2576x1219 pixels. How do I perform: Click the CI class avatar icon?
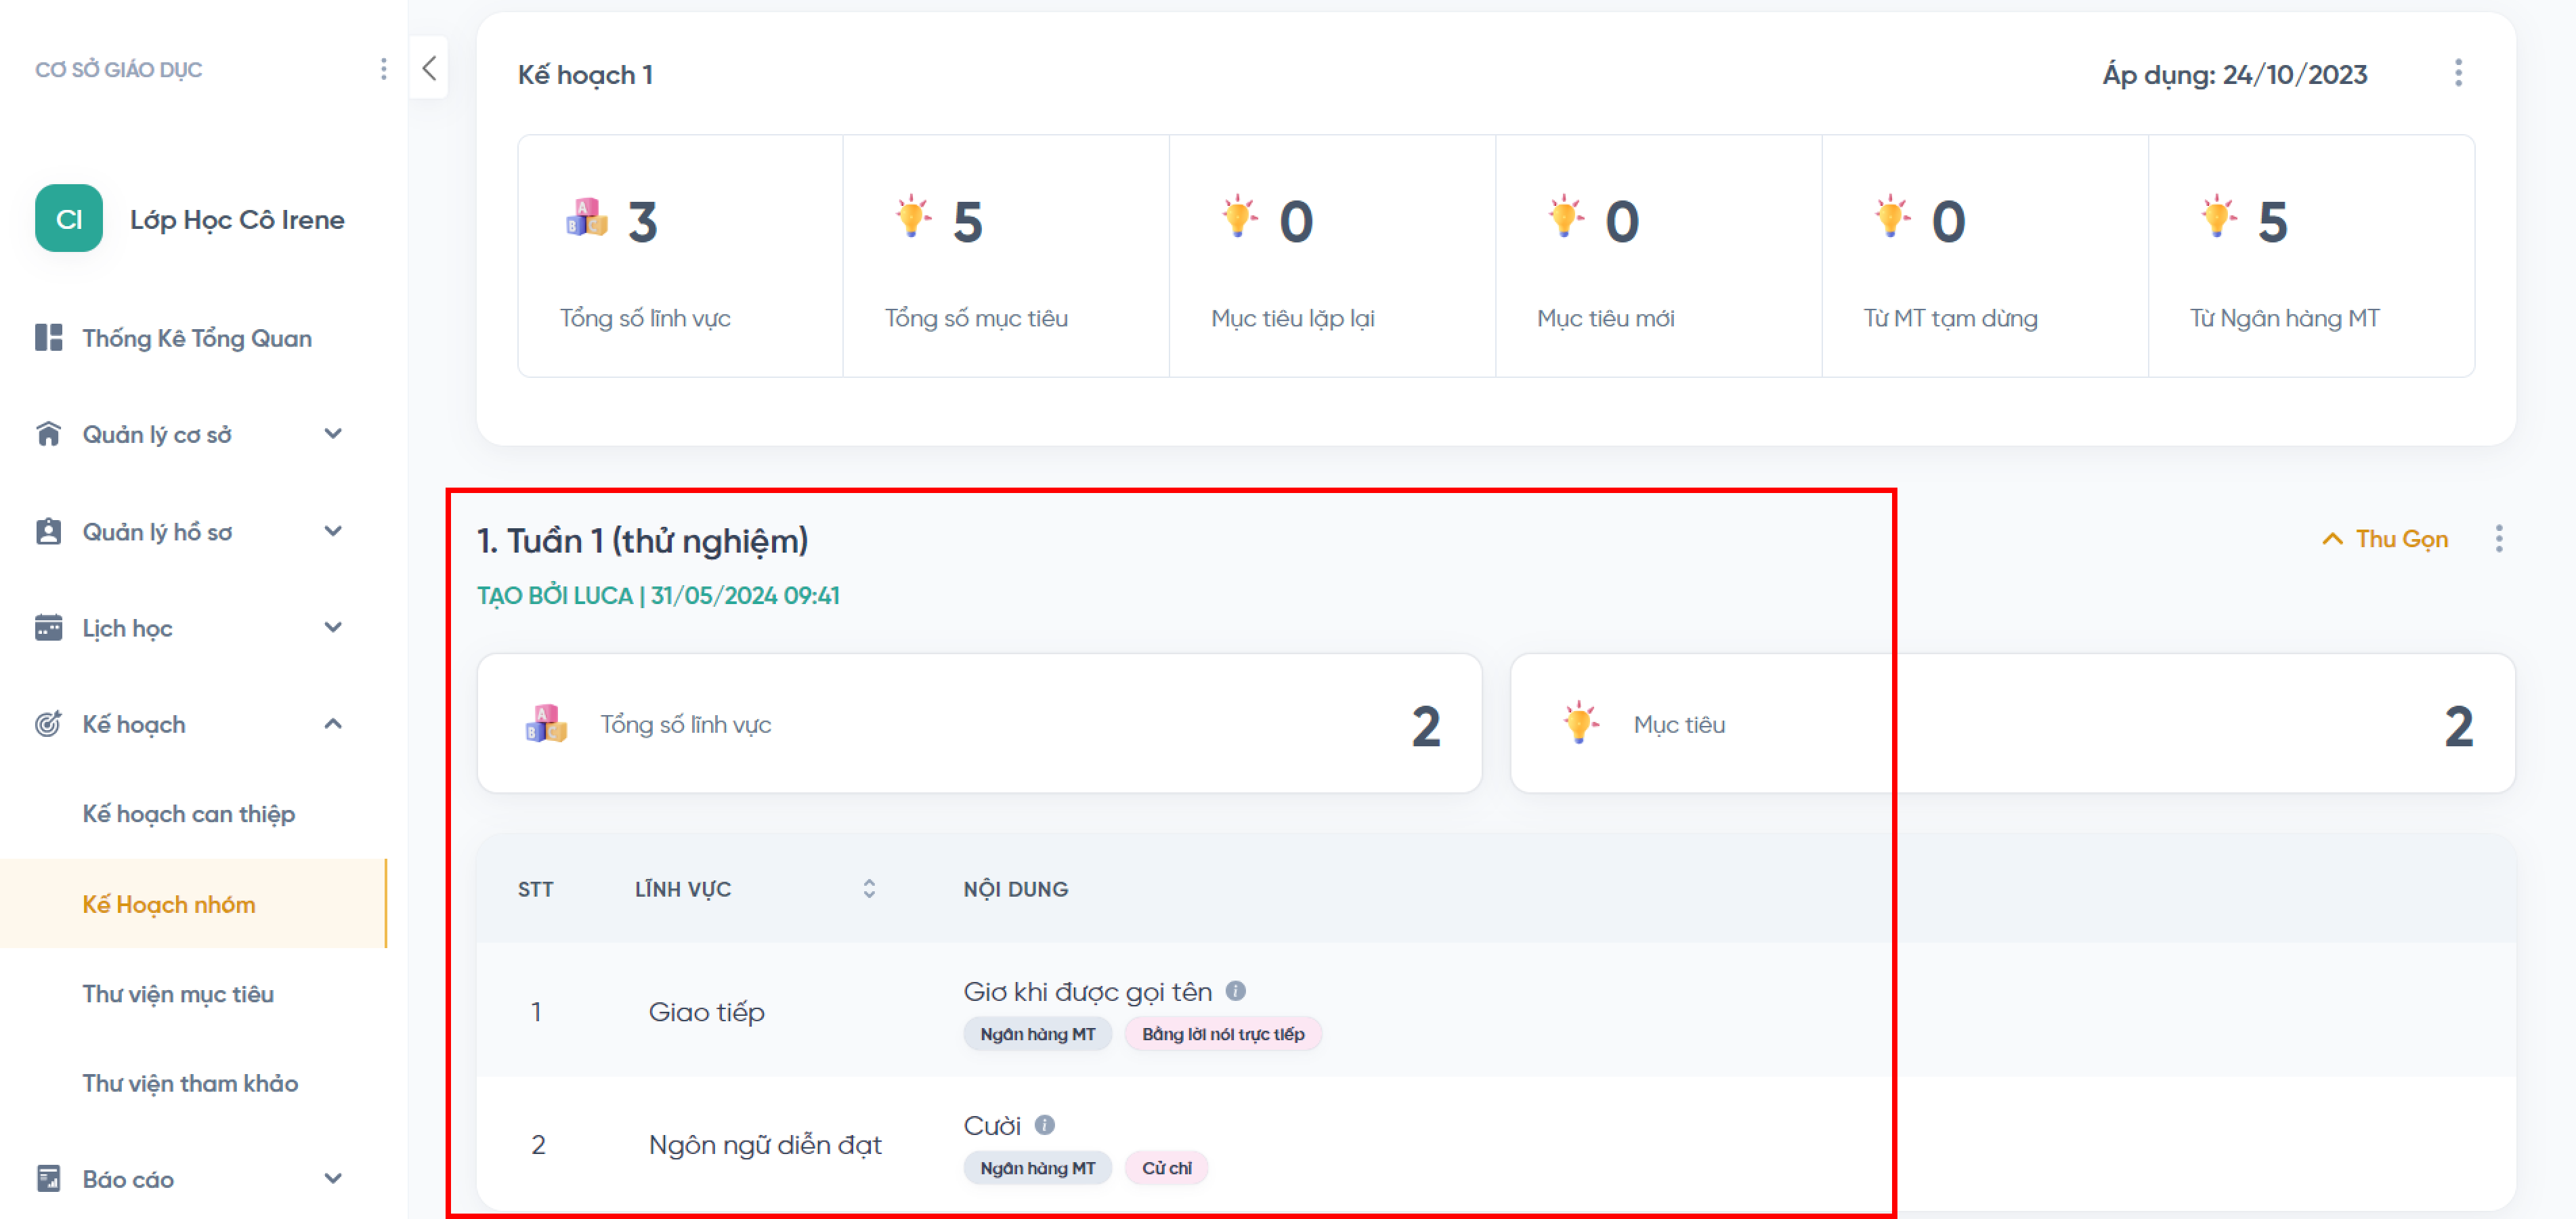click(69, 219)
